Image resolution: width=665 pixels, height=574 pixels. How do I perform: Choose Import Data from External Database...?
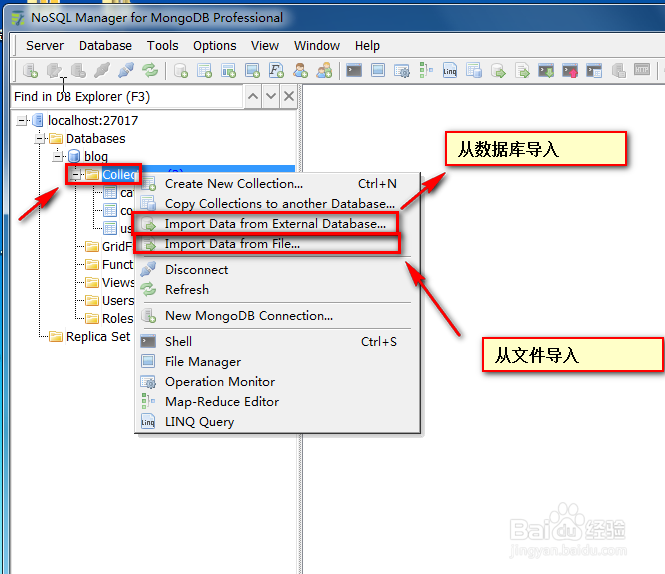[x=278, y=224]
